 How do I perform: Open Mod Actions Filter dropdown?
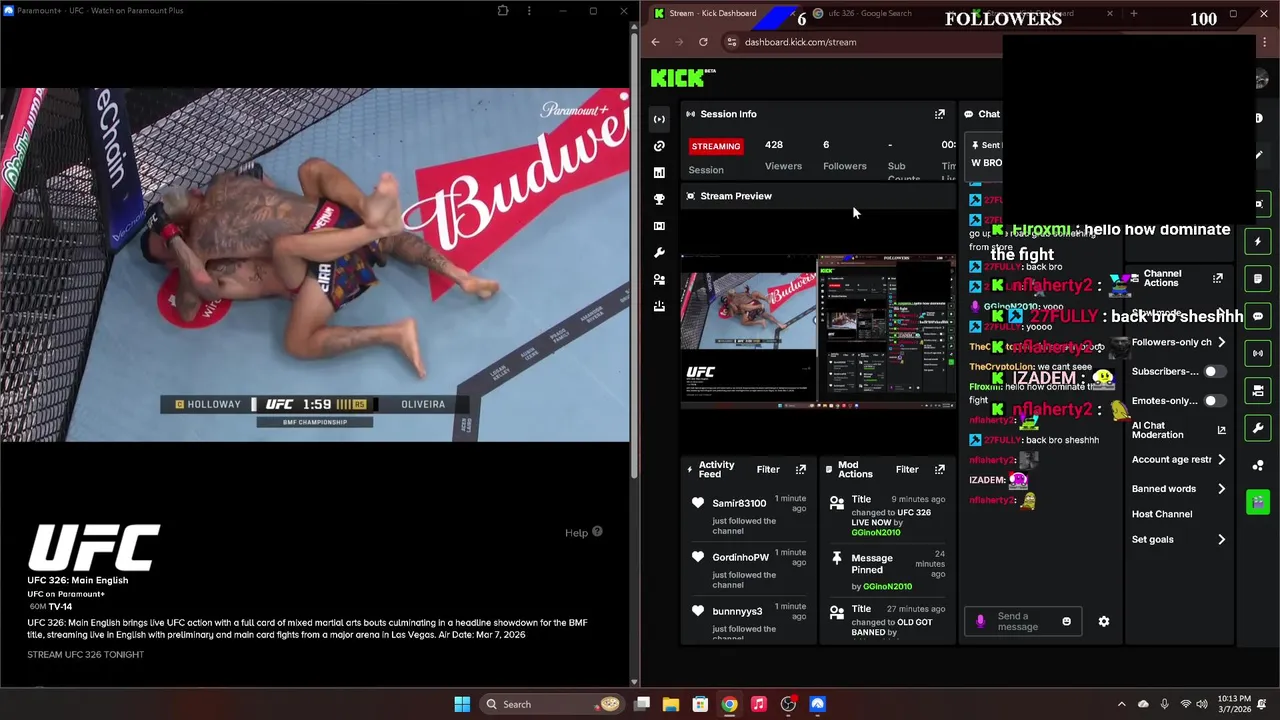(x=907, y=469)
